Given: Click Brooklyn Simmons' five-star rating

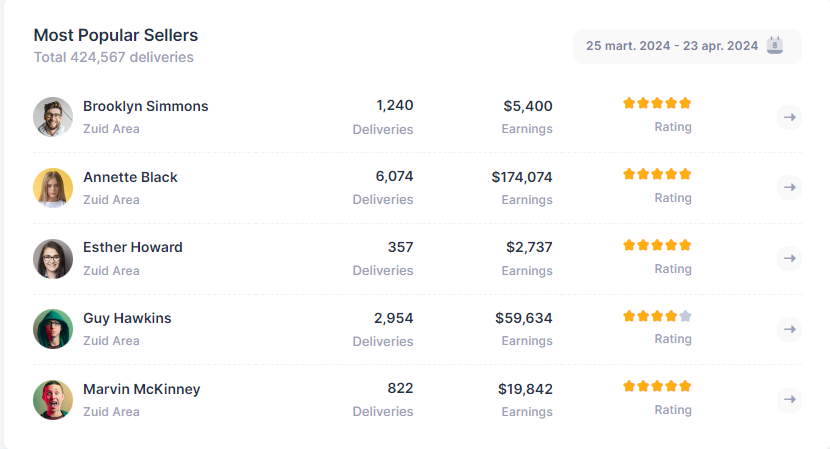Looking at the screenshot, I should coord(657,103).
